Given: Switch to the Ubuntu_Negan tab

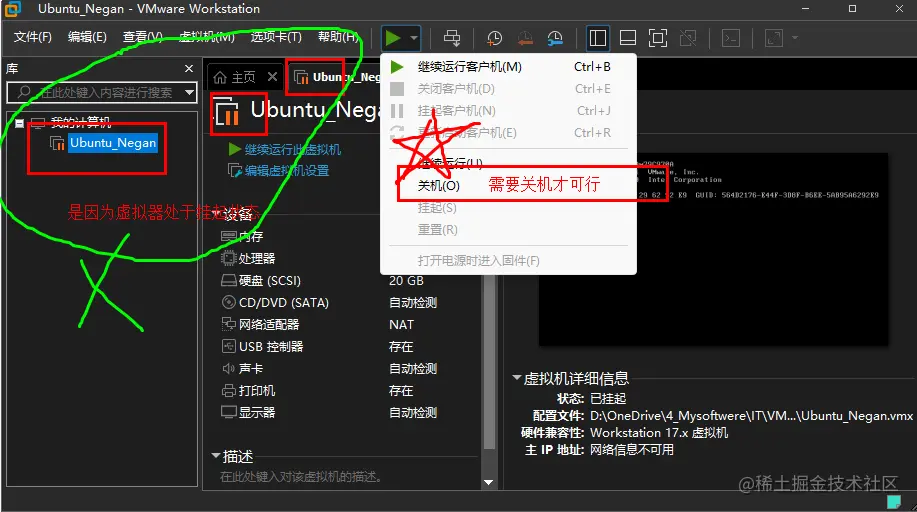Looking at the screenshot, I should pos(337,77).
